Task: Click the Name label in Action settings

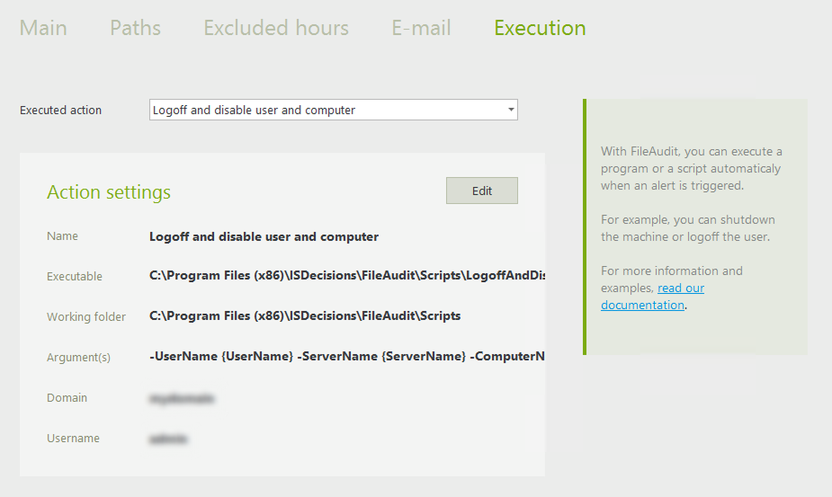Action: pyautogui.click(x=62, y=236)
